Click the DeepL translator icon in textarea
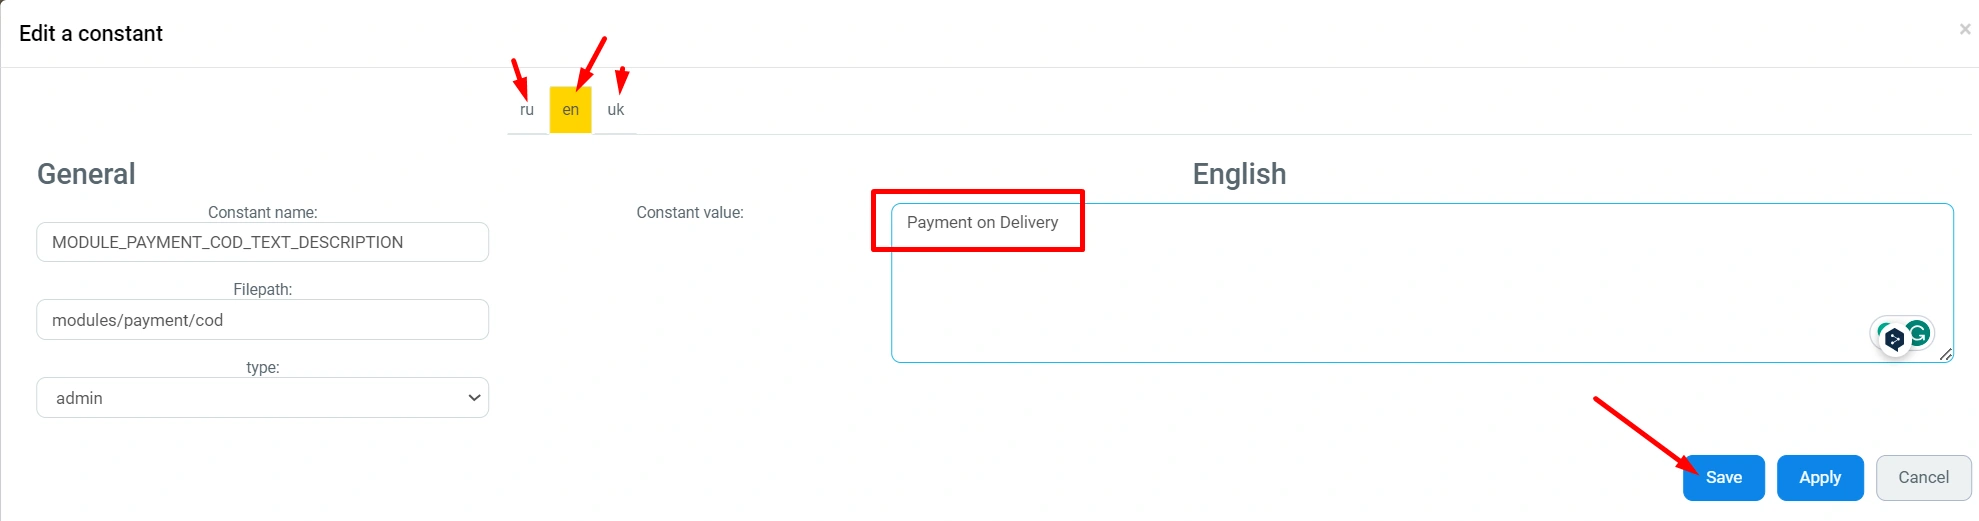This screenshot has height=521, width=1979. click(x=1893, y=340)
